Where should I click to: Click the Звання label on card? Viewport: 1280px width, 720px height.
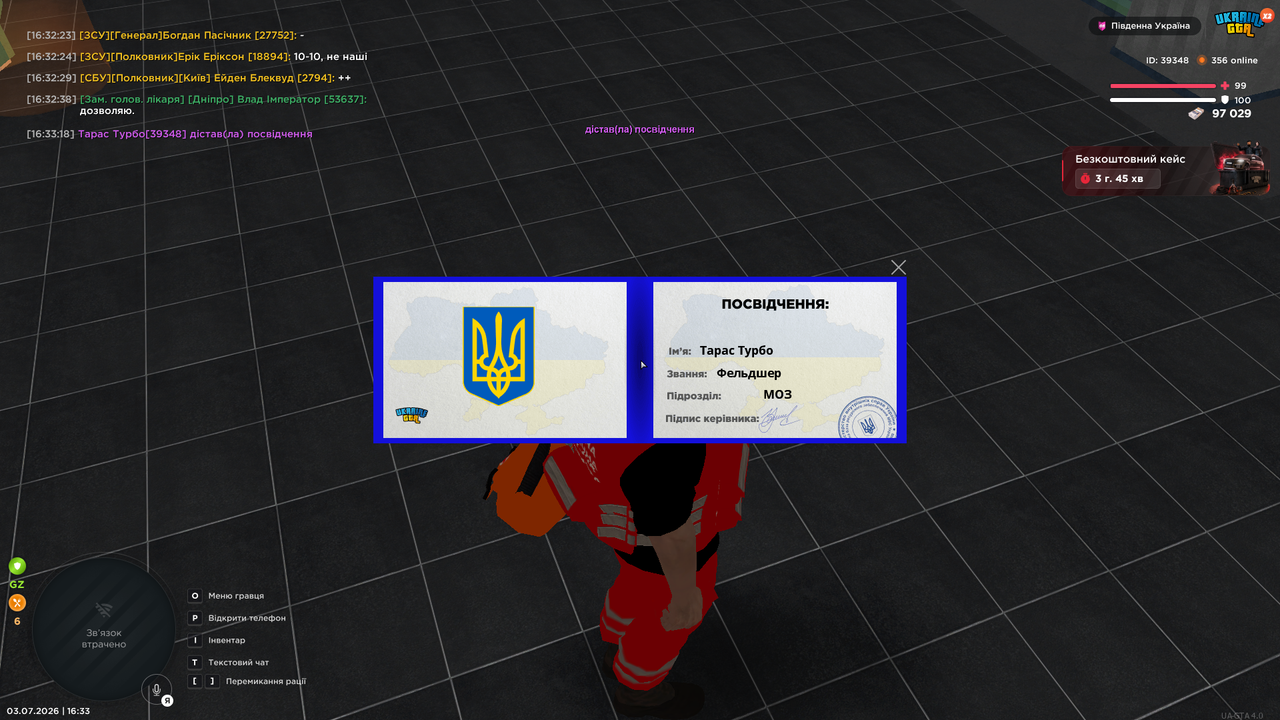[687, 374]
